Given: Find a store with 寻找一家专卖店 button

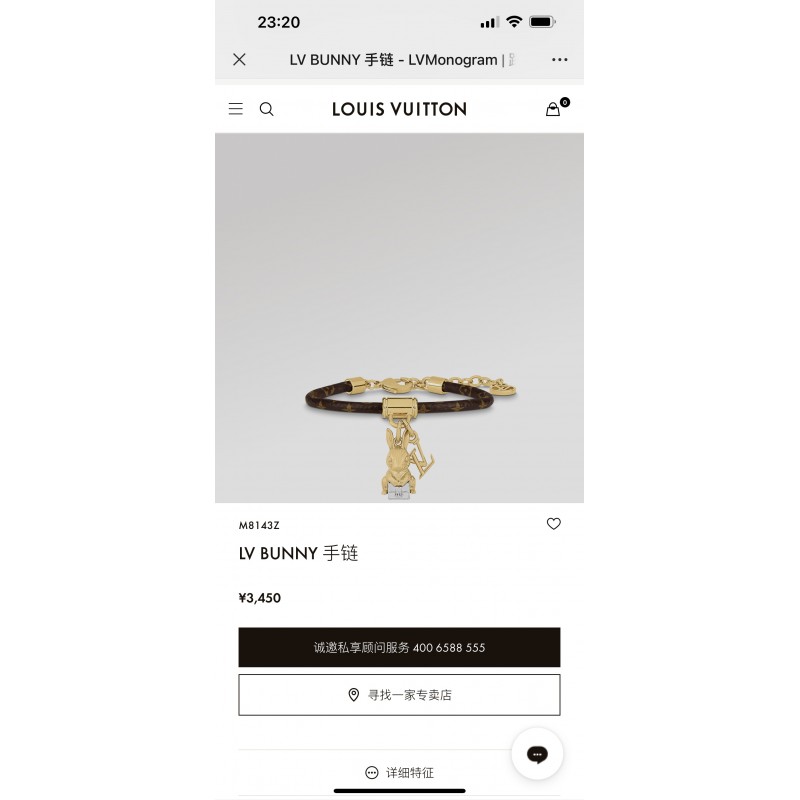Looking at the screenshot, I should click(x=399, y=695).
